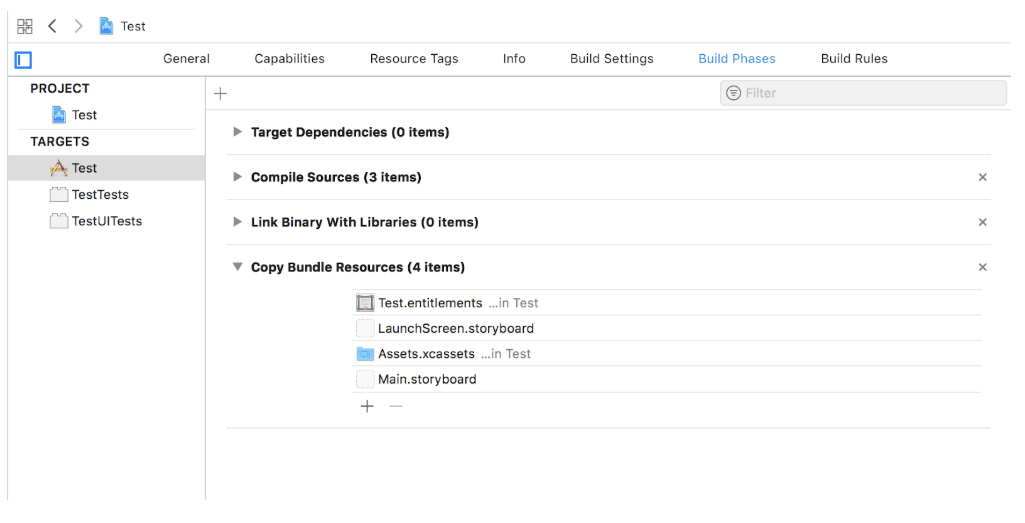Screen dimensions: 1025x523
Task: Select Assets.xcassets resource row
Action: click(x=667, y=354)
